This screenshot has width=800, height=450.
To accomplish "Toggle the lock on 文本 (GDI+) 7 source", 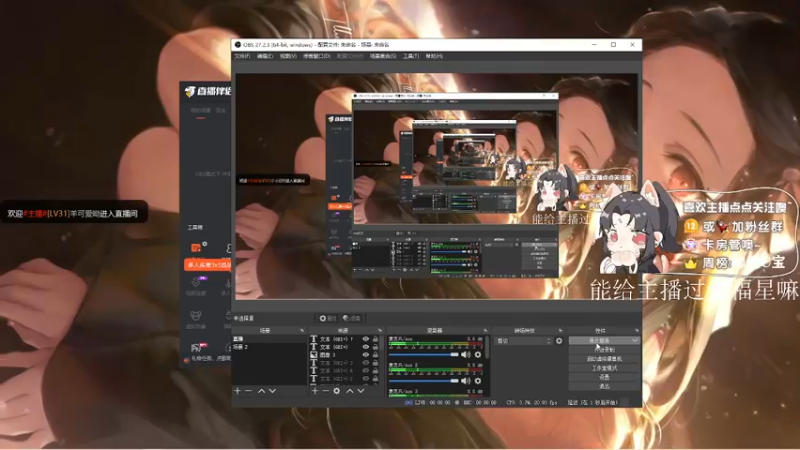I will pos(376,339).
